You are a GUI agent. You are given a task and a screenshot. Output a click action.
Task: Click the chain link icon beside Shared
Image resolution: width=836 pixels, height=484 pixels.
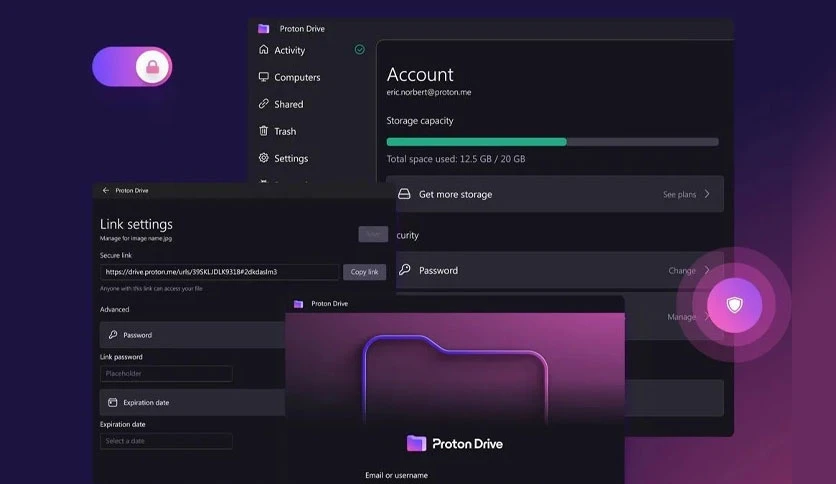pos(263,103)
